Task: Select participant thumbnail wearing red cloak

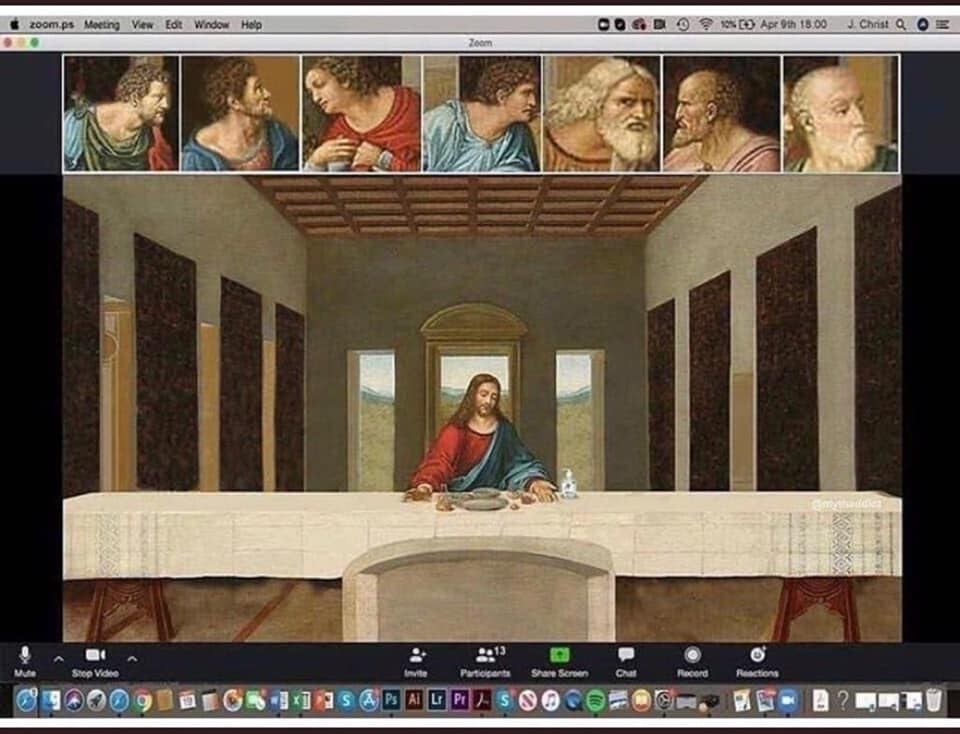Action: [x=361, y=113]
